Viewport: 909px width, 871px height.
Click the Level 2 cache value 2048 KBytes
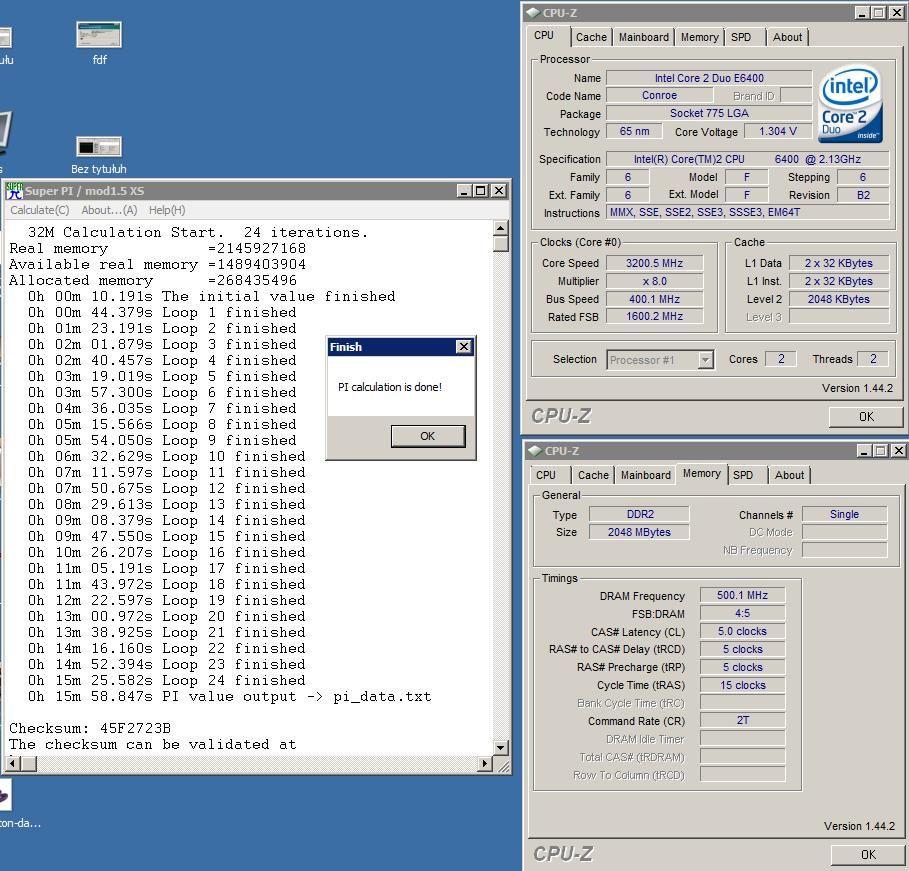click(x=838, y=299)
